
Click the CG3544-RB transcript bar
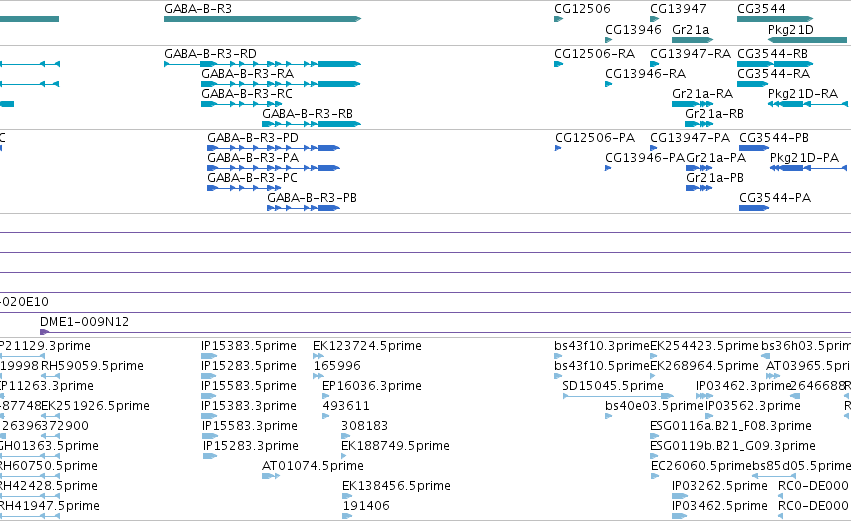click(x=774, y=64)
